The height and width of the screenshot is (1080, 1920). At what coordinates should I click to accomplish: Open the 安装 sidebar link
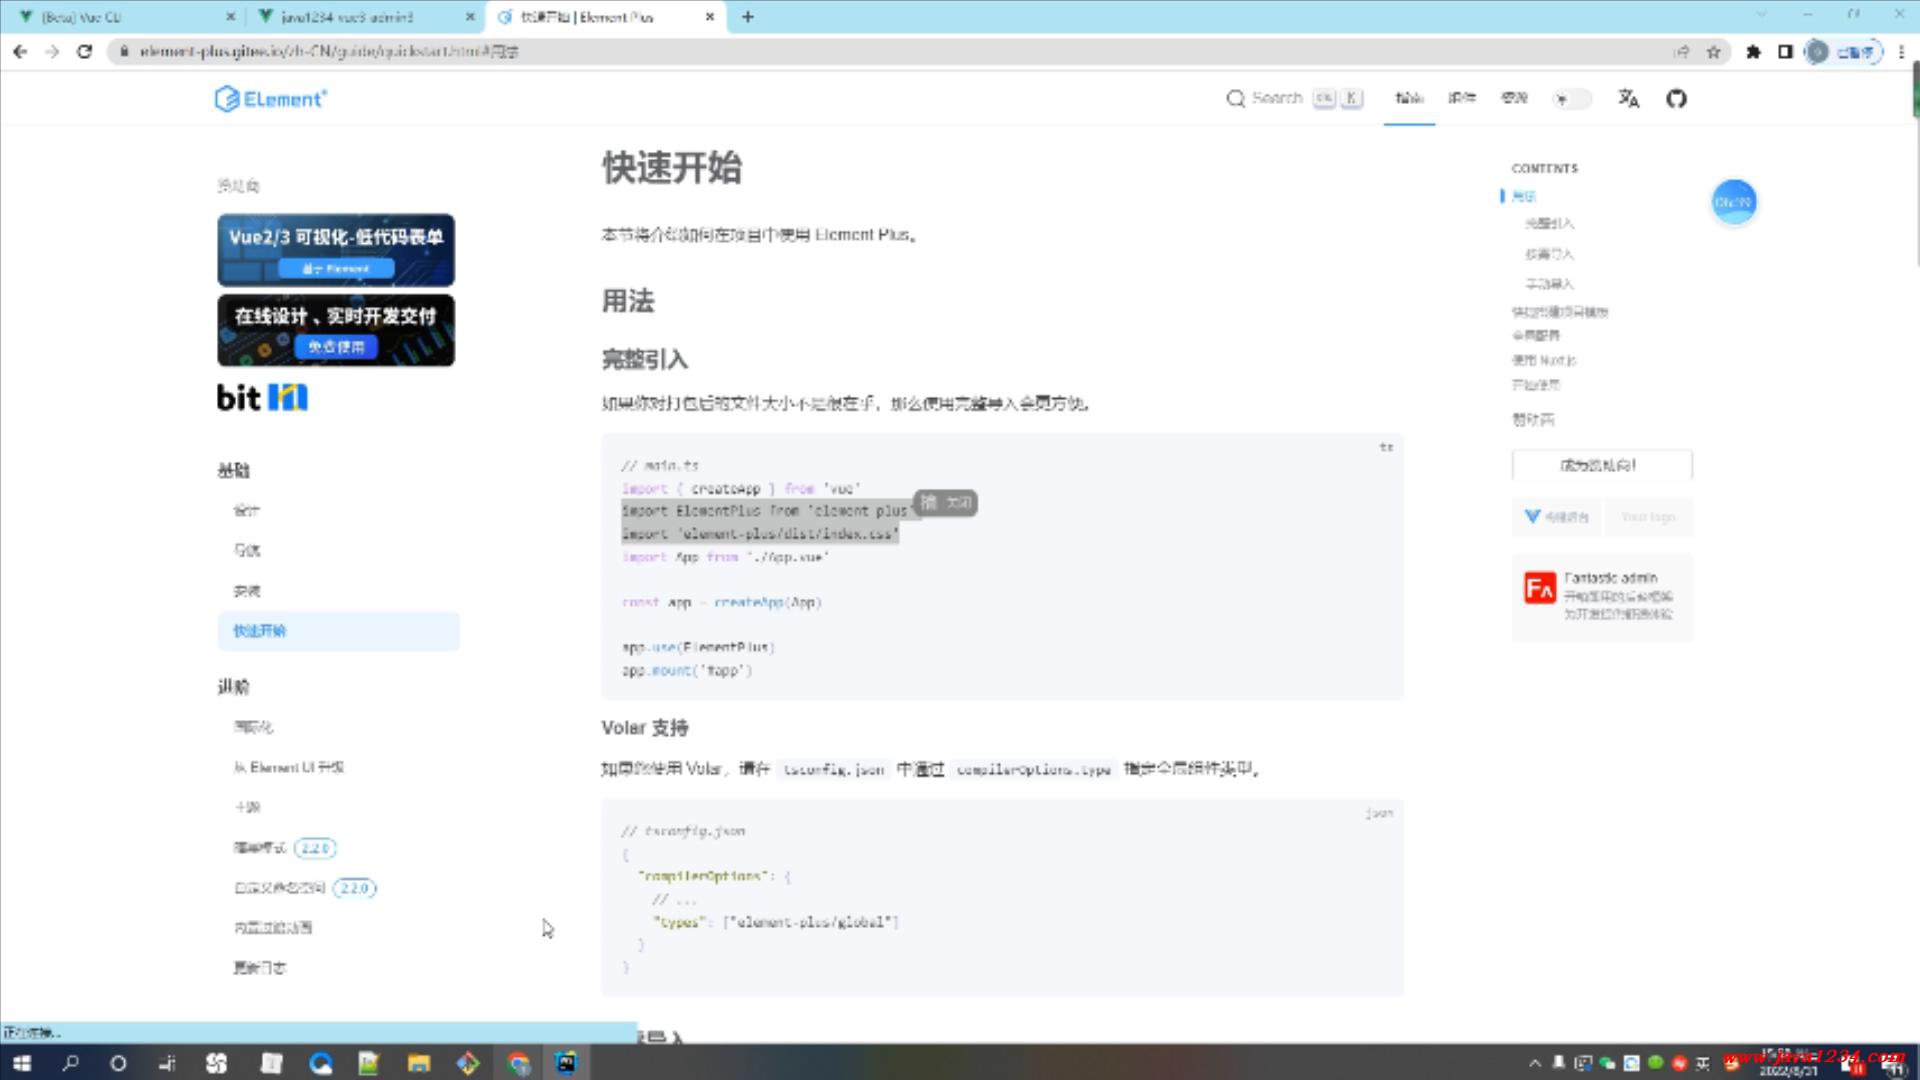(246, 591)
